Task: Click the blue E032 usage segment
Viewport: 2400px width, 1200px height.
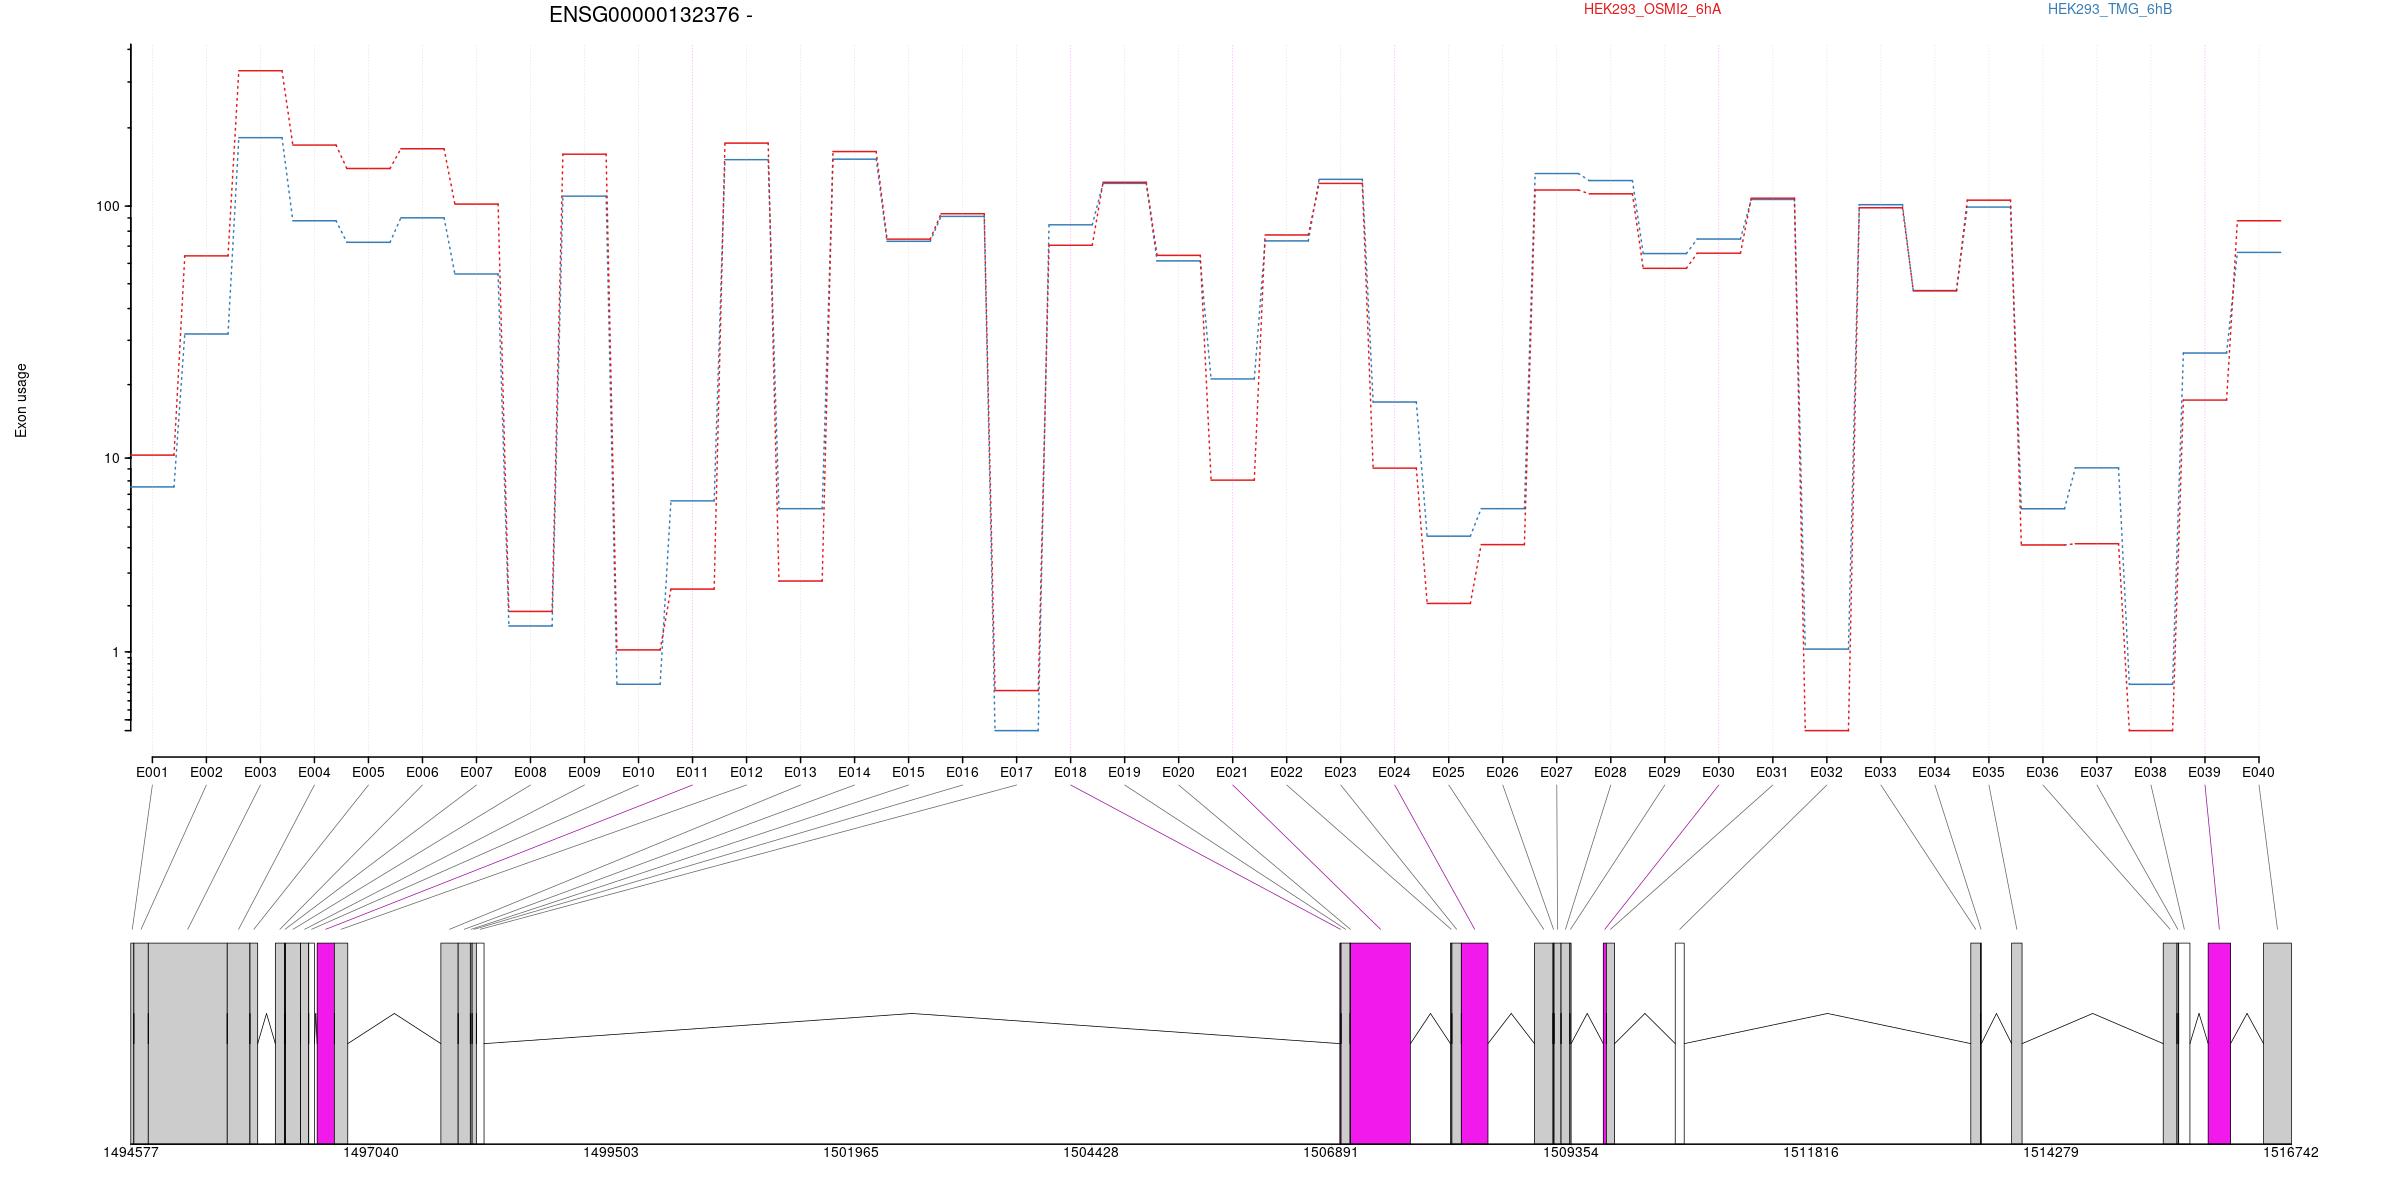Action: (x=1826, y=650)
